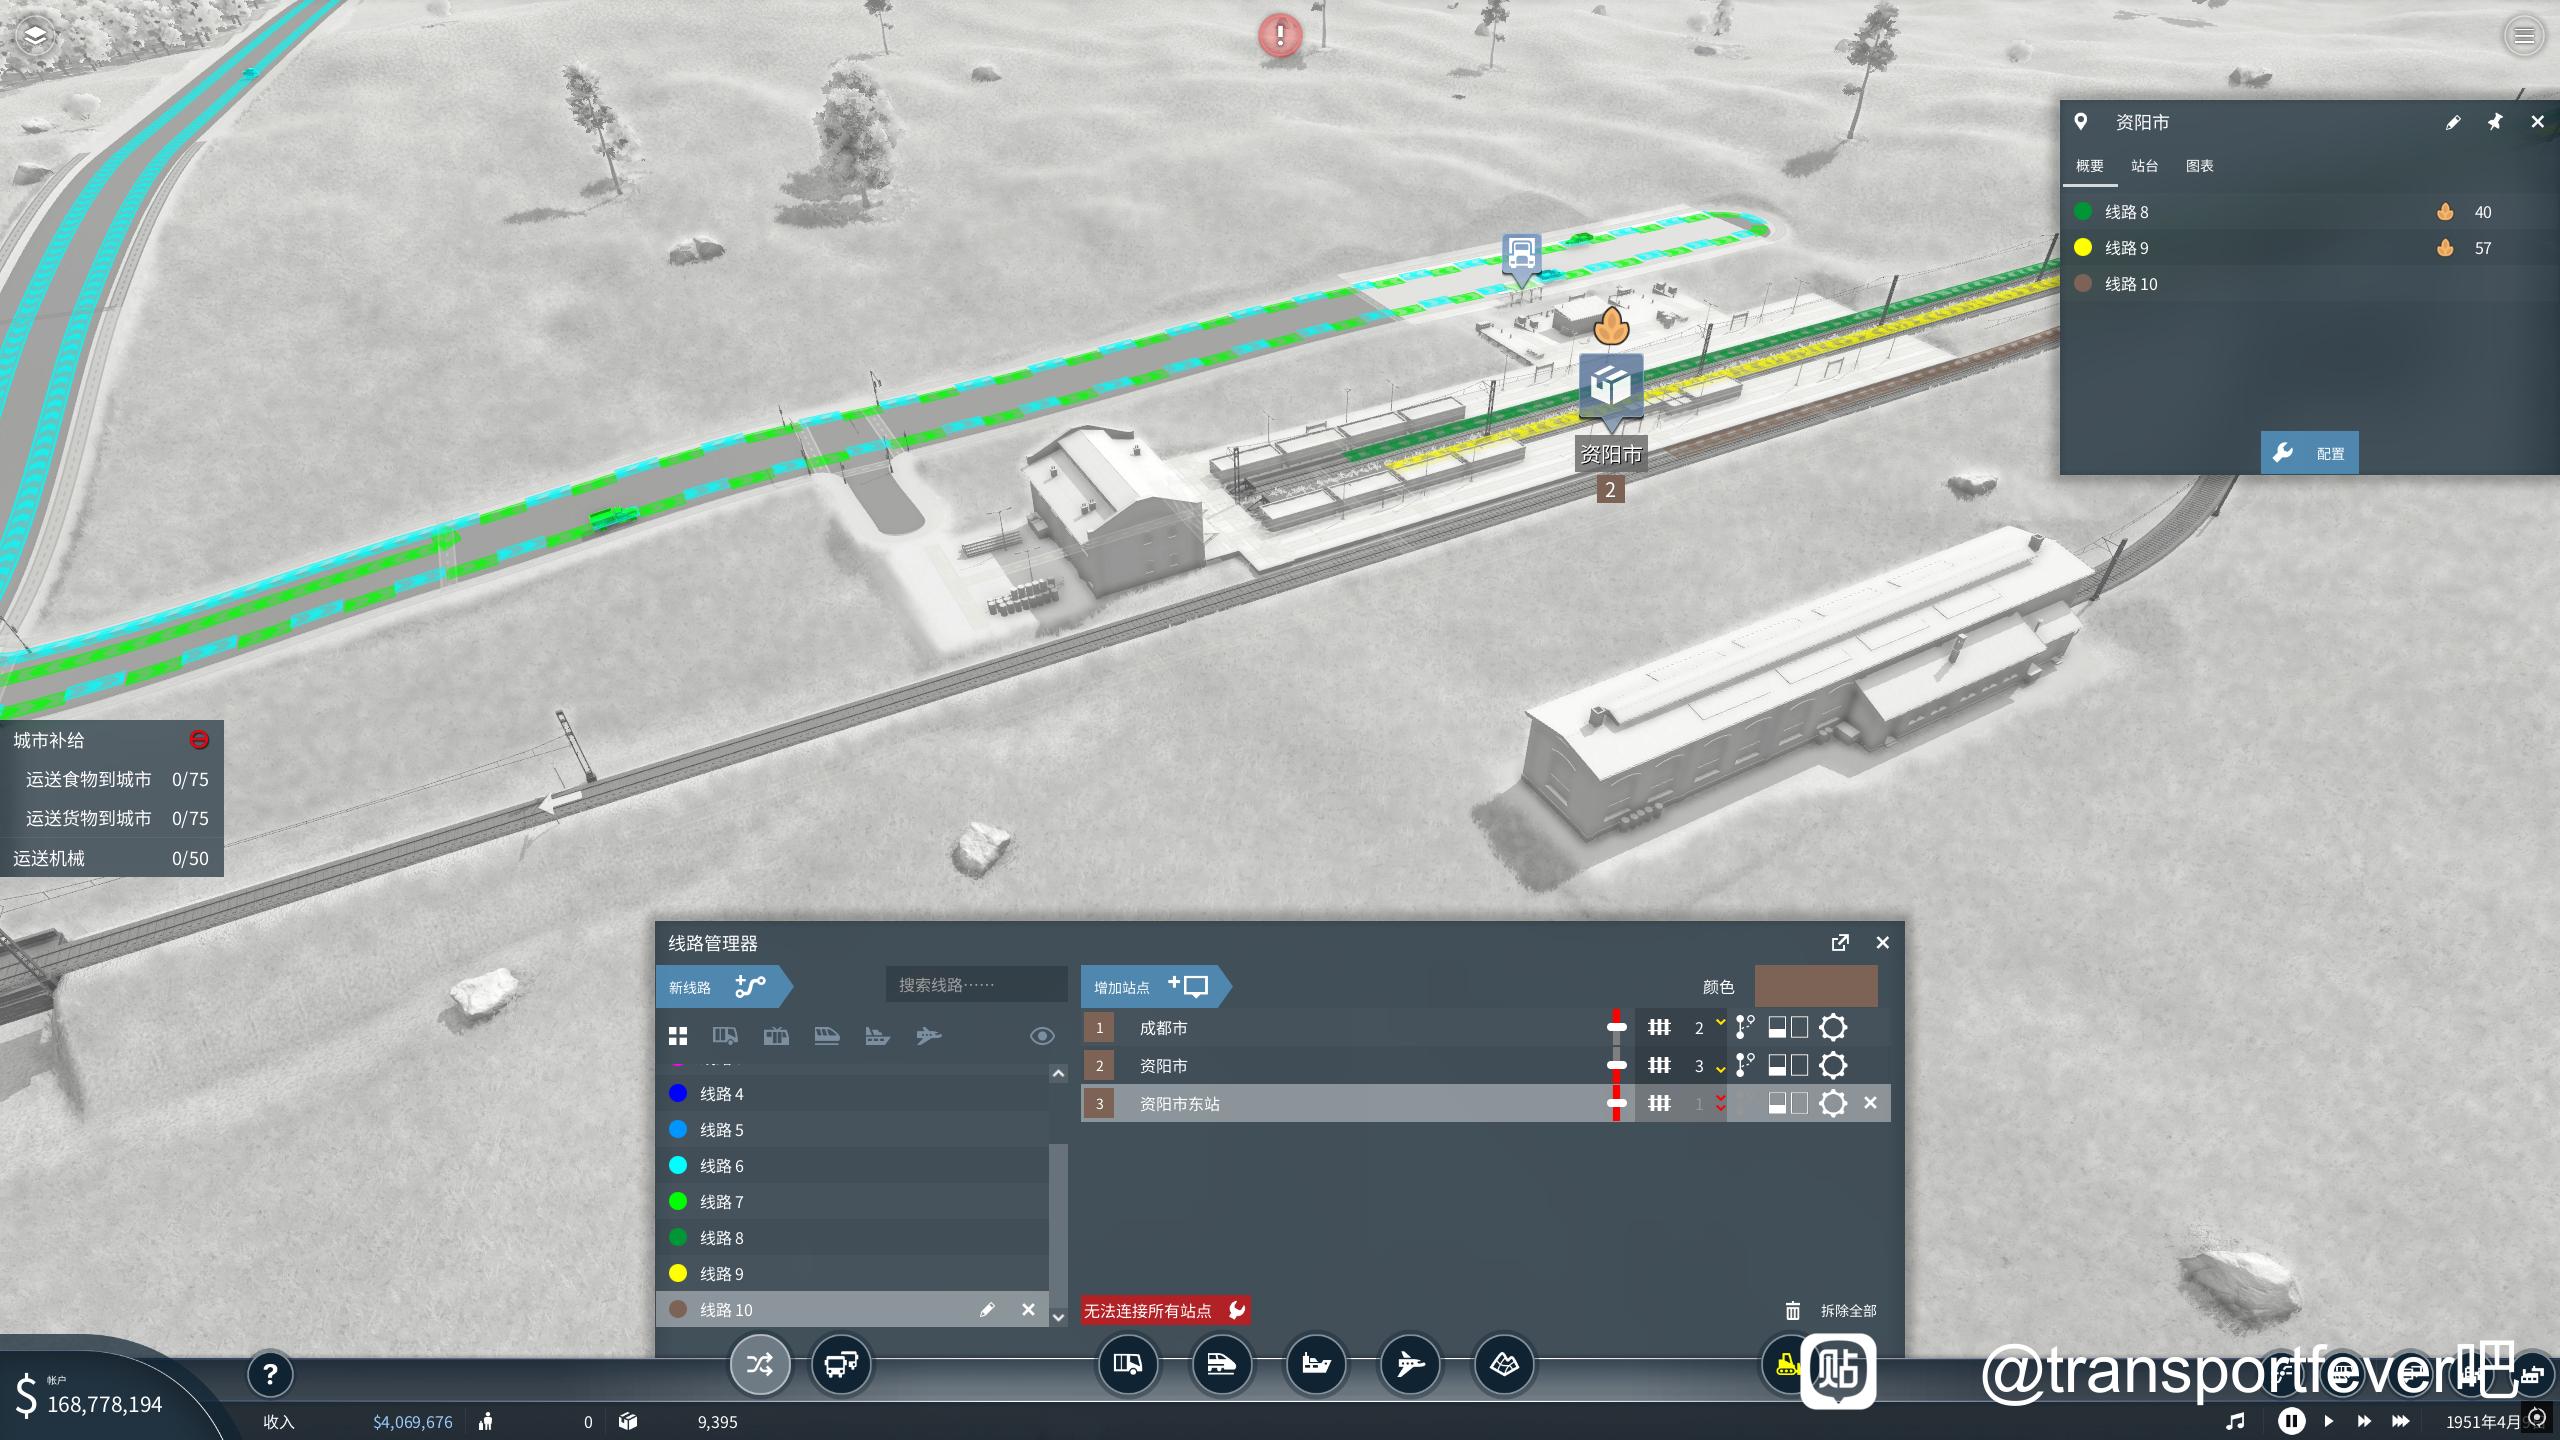Switch to 图表 tab in 资阳市 panel
This screenshot has height=1440, width=2560.
pyautogui.click(x=2199, y=166)
